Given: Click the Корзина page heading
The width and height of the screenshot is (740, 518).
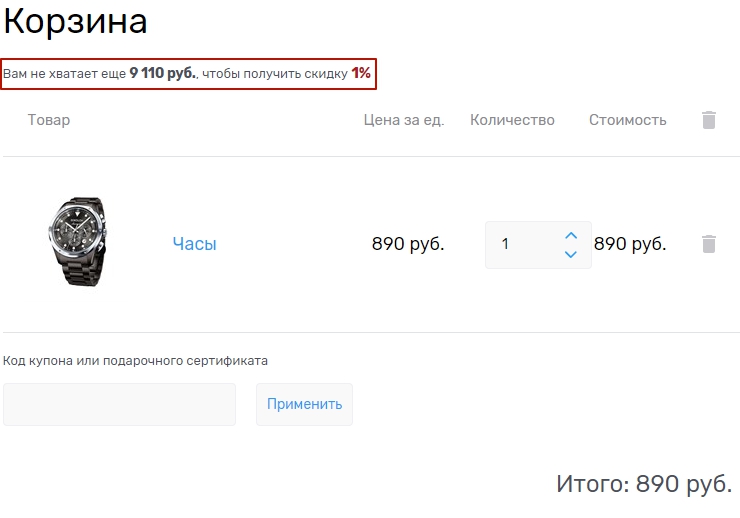Looking at the screenshot, I should point(76,22).
